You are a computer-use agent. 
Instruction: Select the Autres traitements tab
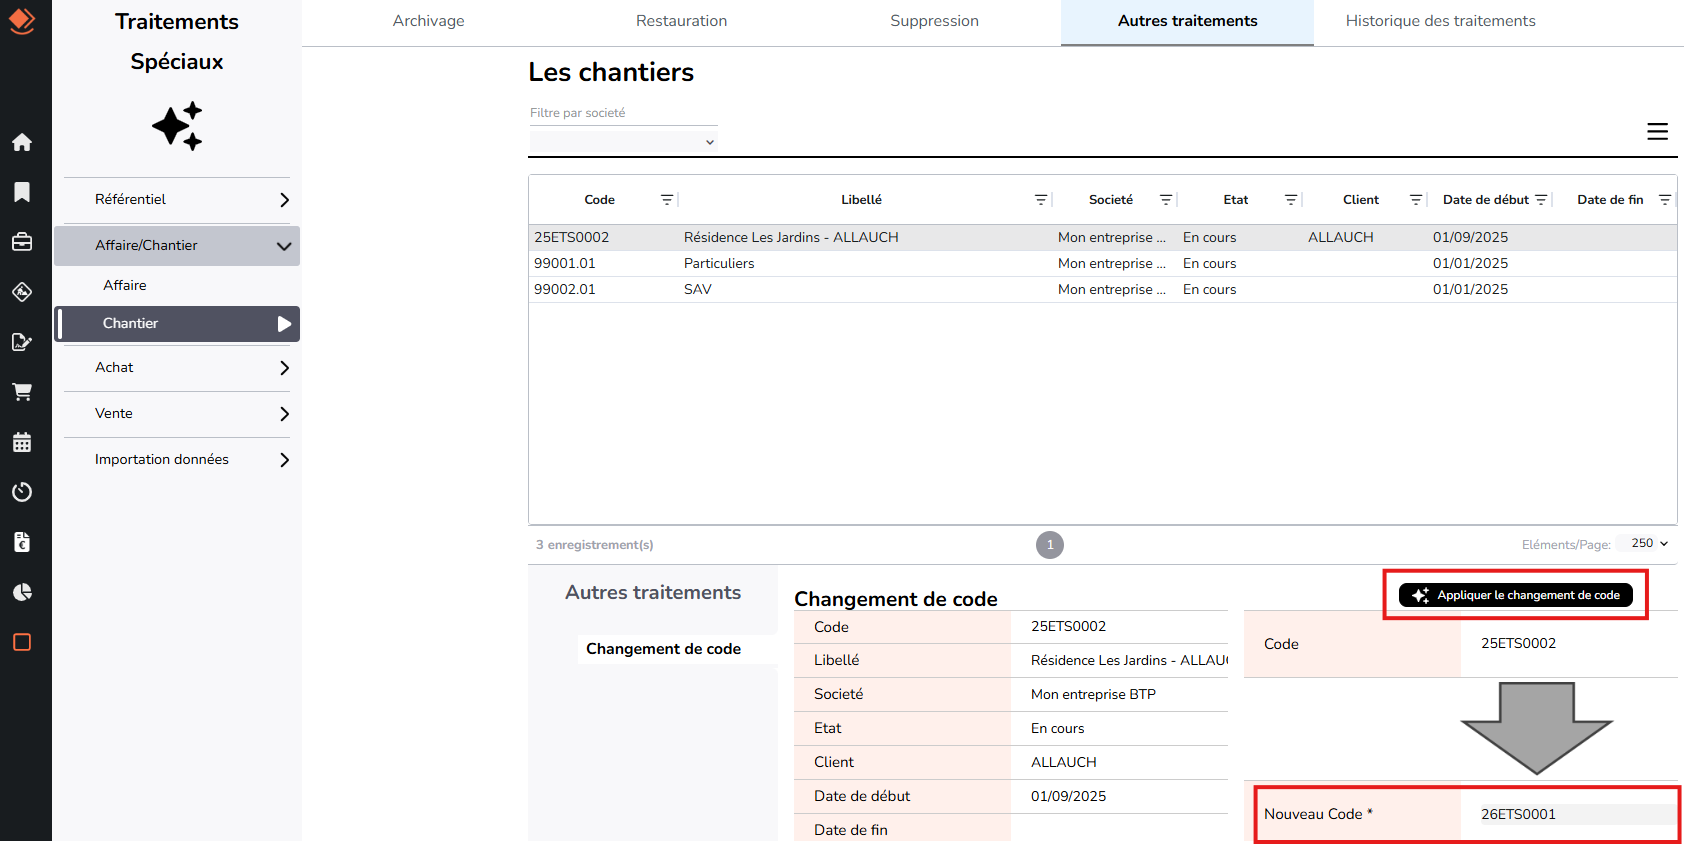(x=1187, y=21)
